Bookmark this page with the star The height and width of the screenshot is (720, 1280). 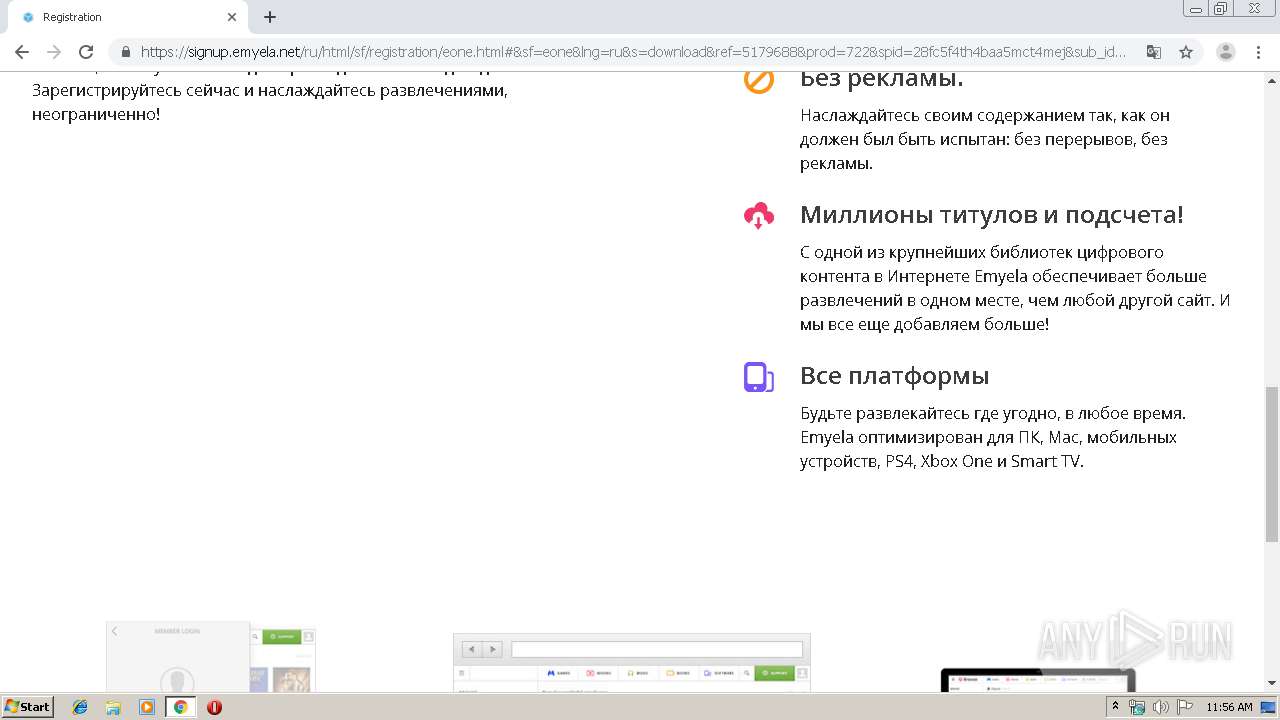click(1186, 52)
